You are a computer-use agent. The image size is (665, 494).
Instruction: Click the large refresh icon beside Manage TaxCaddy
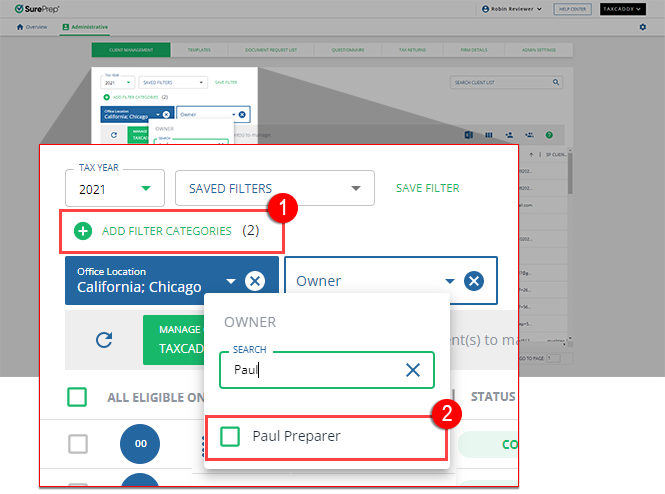click(x=104, y=340)
